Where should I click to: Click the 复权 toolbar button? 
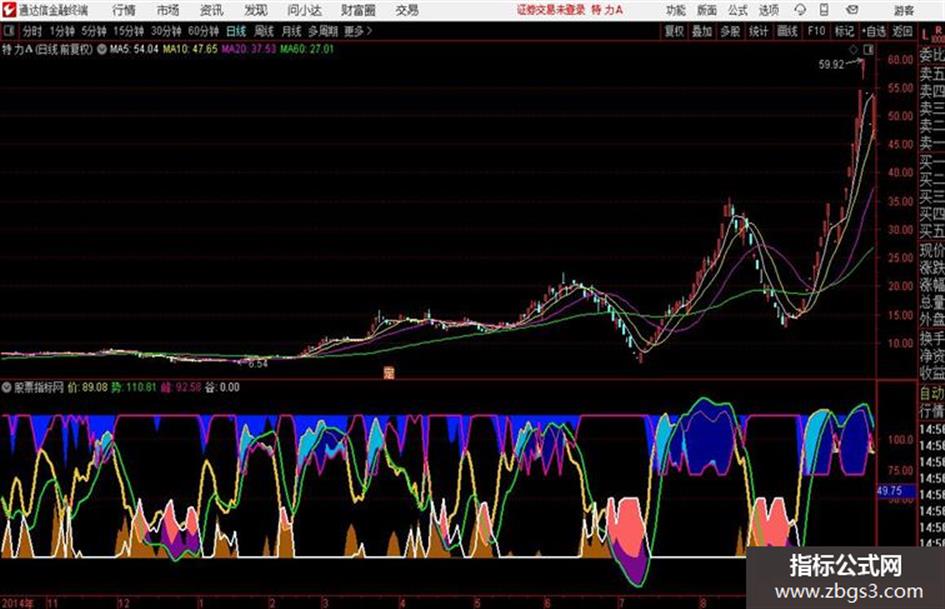[674, 31]
